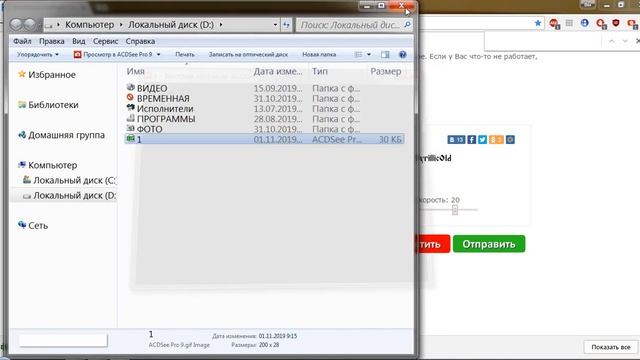Select Библиотеки in navigation pane
This screenshot has height=360, width=640.
point(53,105)
